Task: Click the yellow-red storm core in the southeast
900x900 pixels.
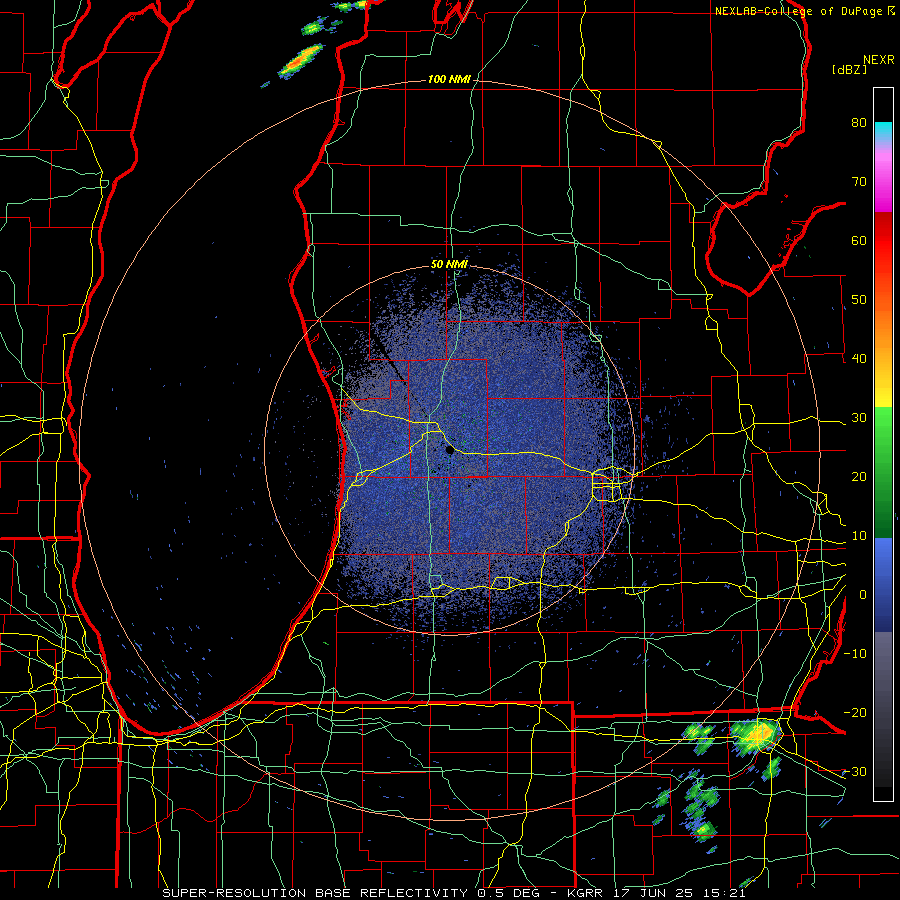Action: [x=759, y=734]
